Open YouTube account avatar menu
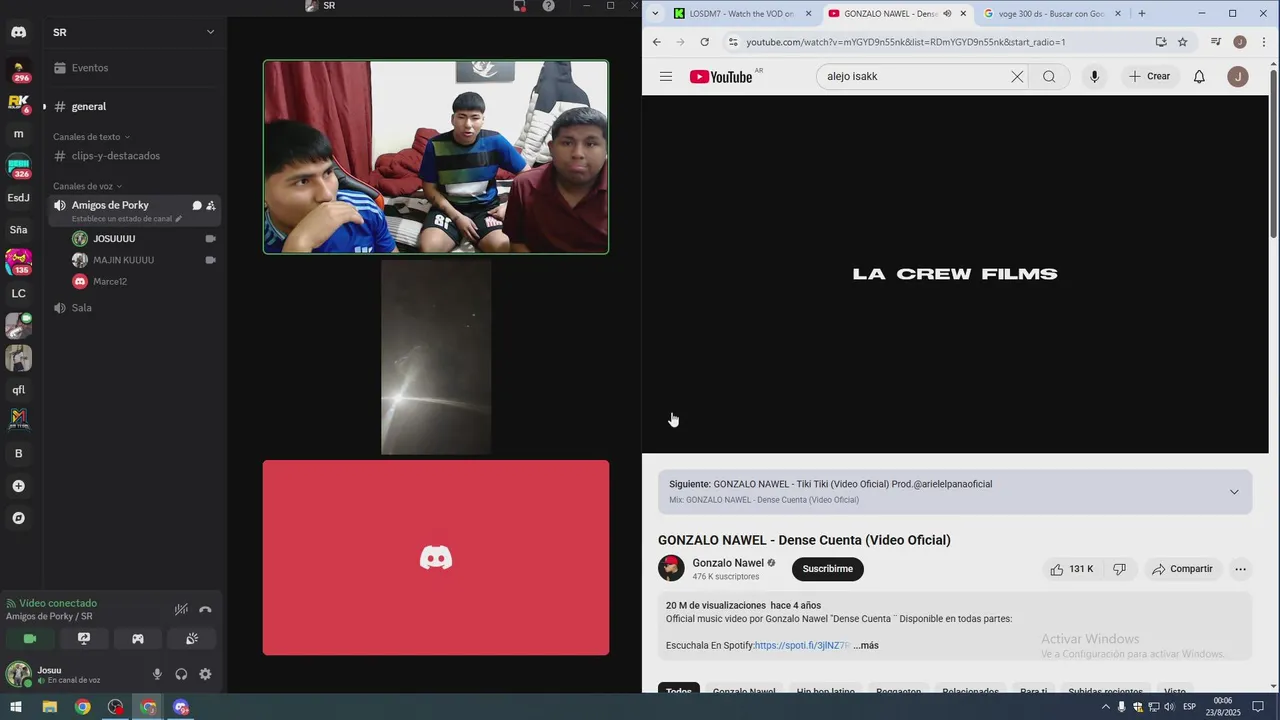Image resolution: width=1280 pixels, height=720 pixels. pyautogui.click(x=1238, y=76)
